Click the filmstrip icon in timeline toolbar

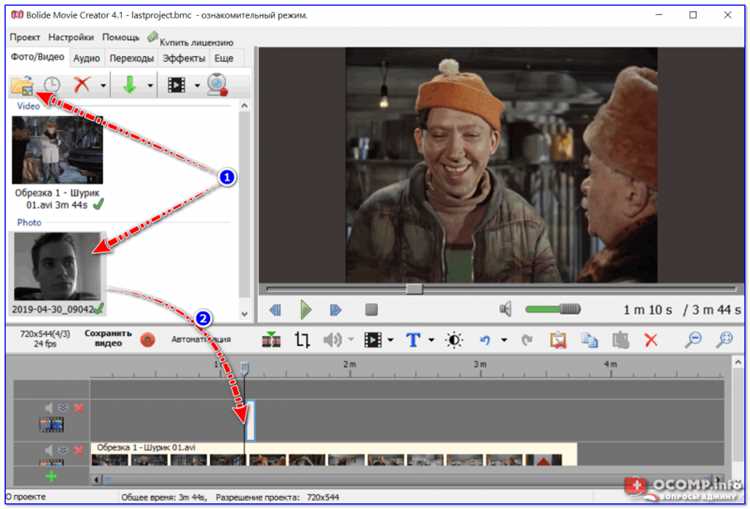click(x=373, y=340)
